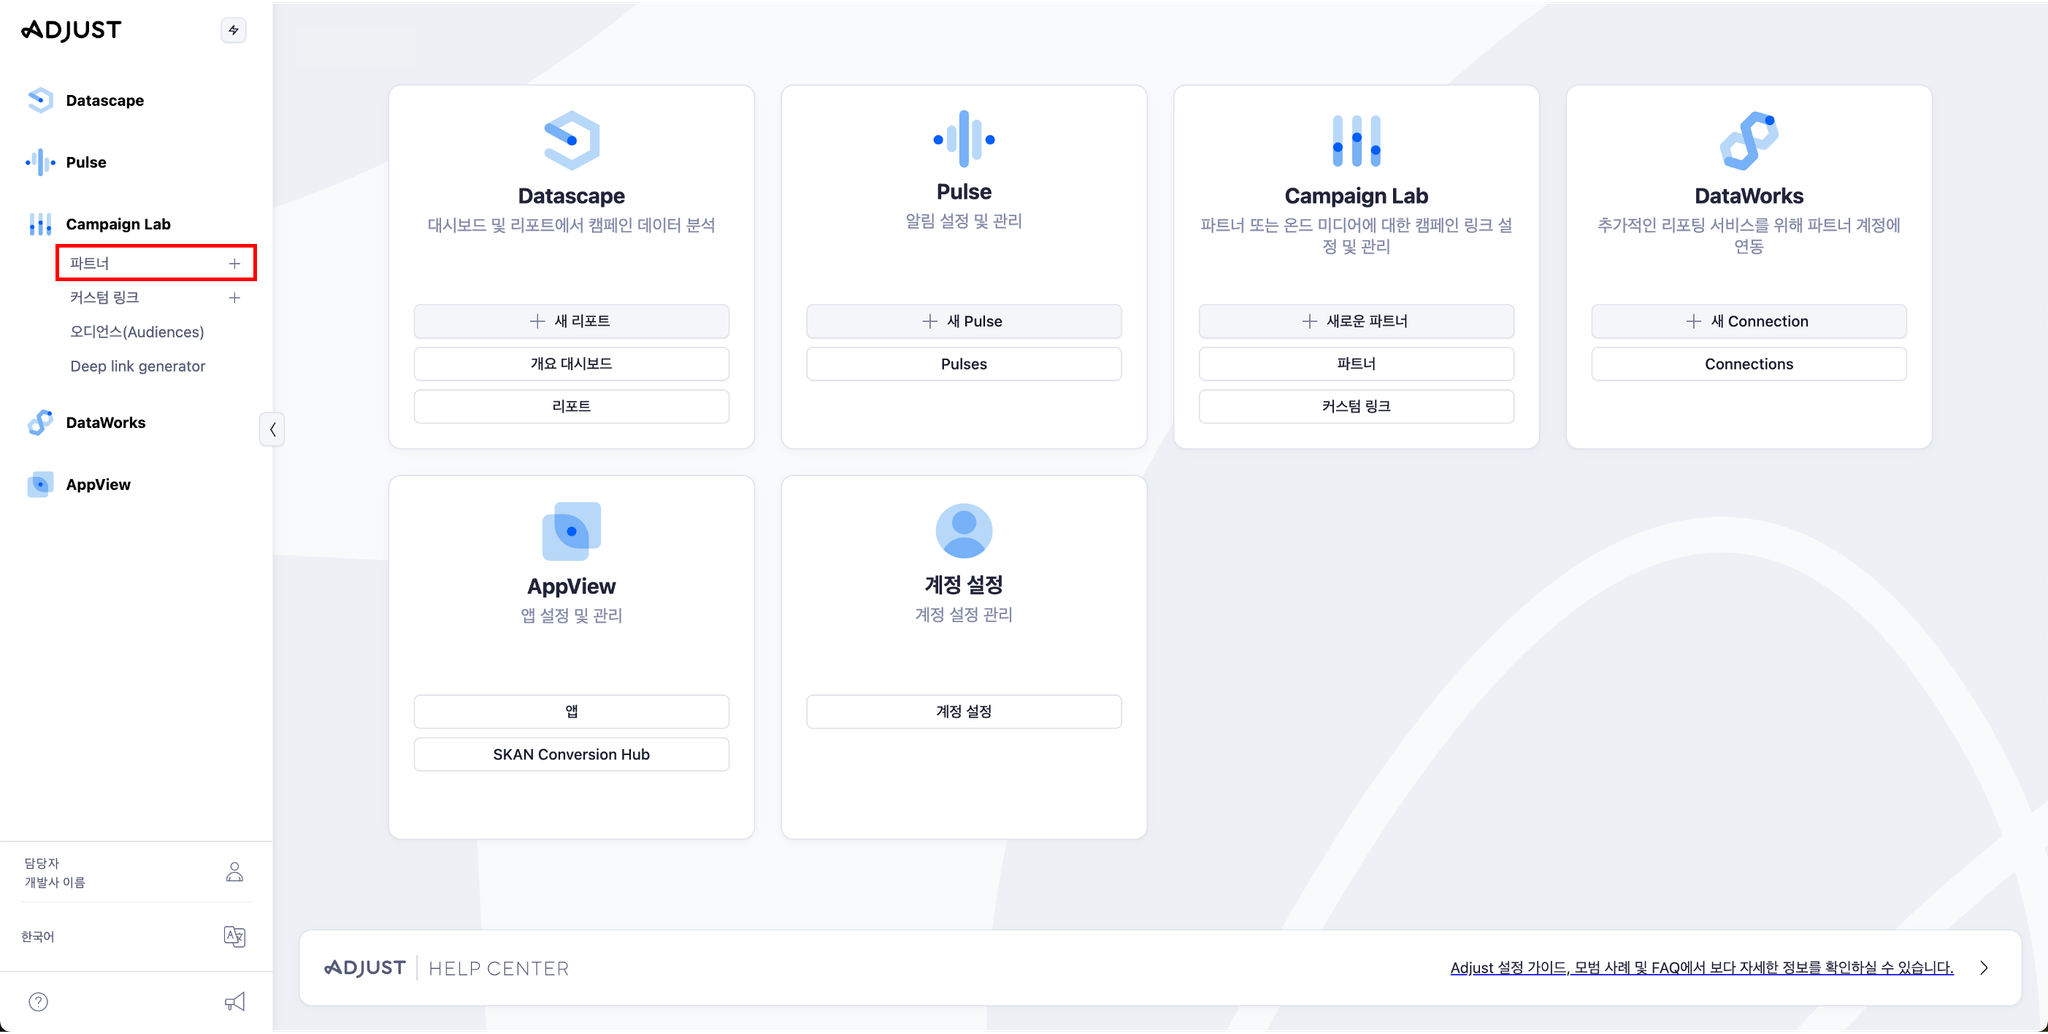Viewport: 2048px width, 1034px height.
Task: Select 파트너 under Campaign Lab
Action: pyautogui.click(x=89, y=264)
